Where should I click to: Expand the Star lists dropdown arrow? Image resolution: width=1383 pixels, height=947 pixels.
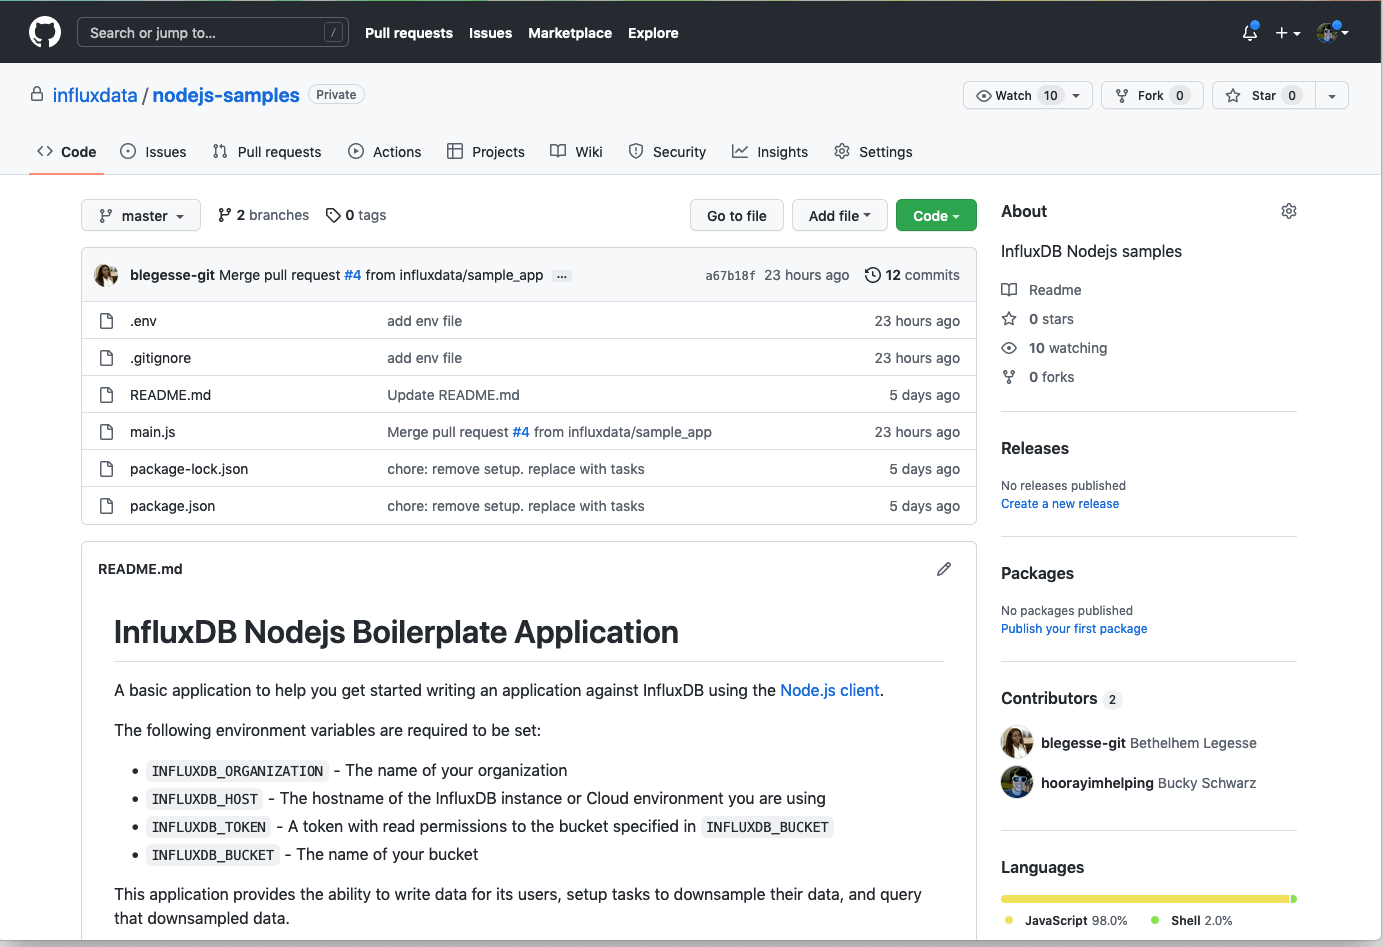pos(1331,95)
